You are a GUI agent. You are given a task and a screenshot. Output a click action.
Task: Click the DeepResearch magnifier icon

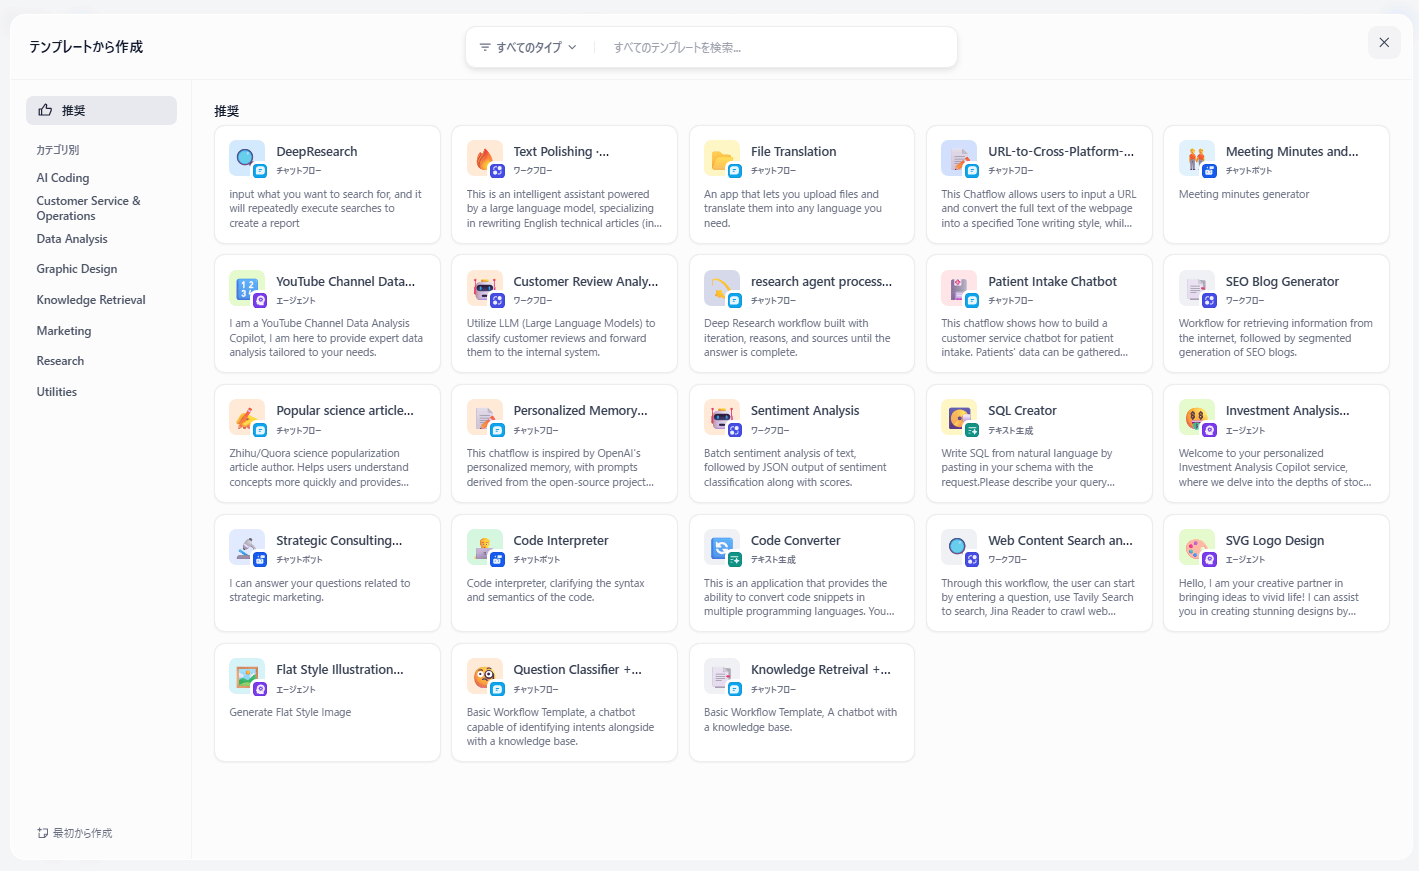click(x=246, y=158)
